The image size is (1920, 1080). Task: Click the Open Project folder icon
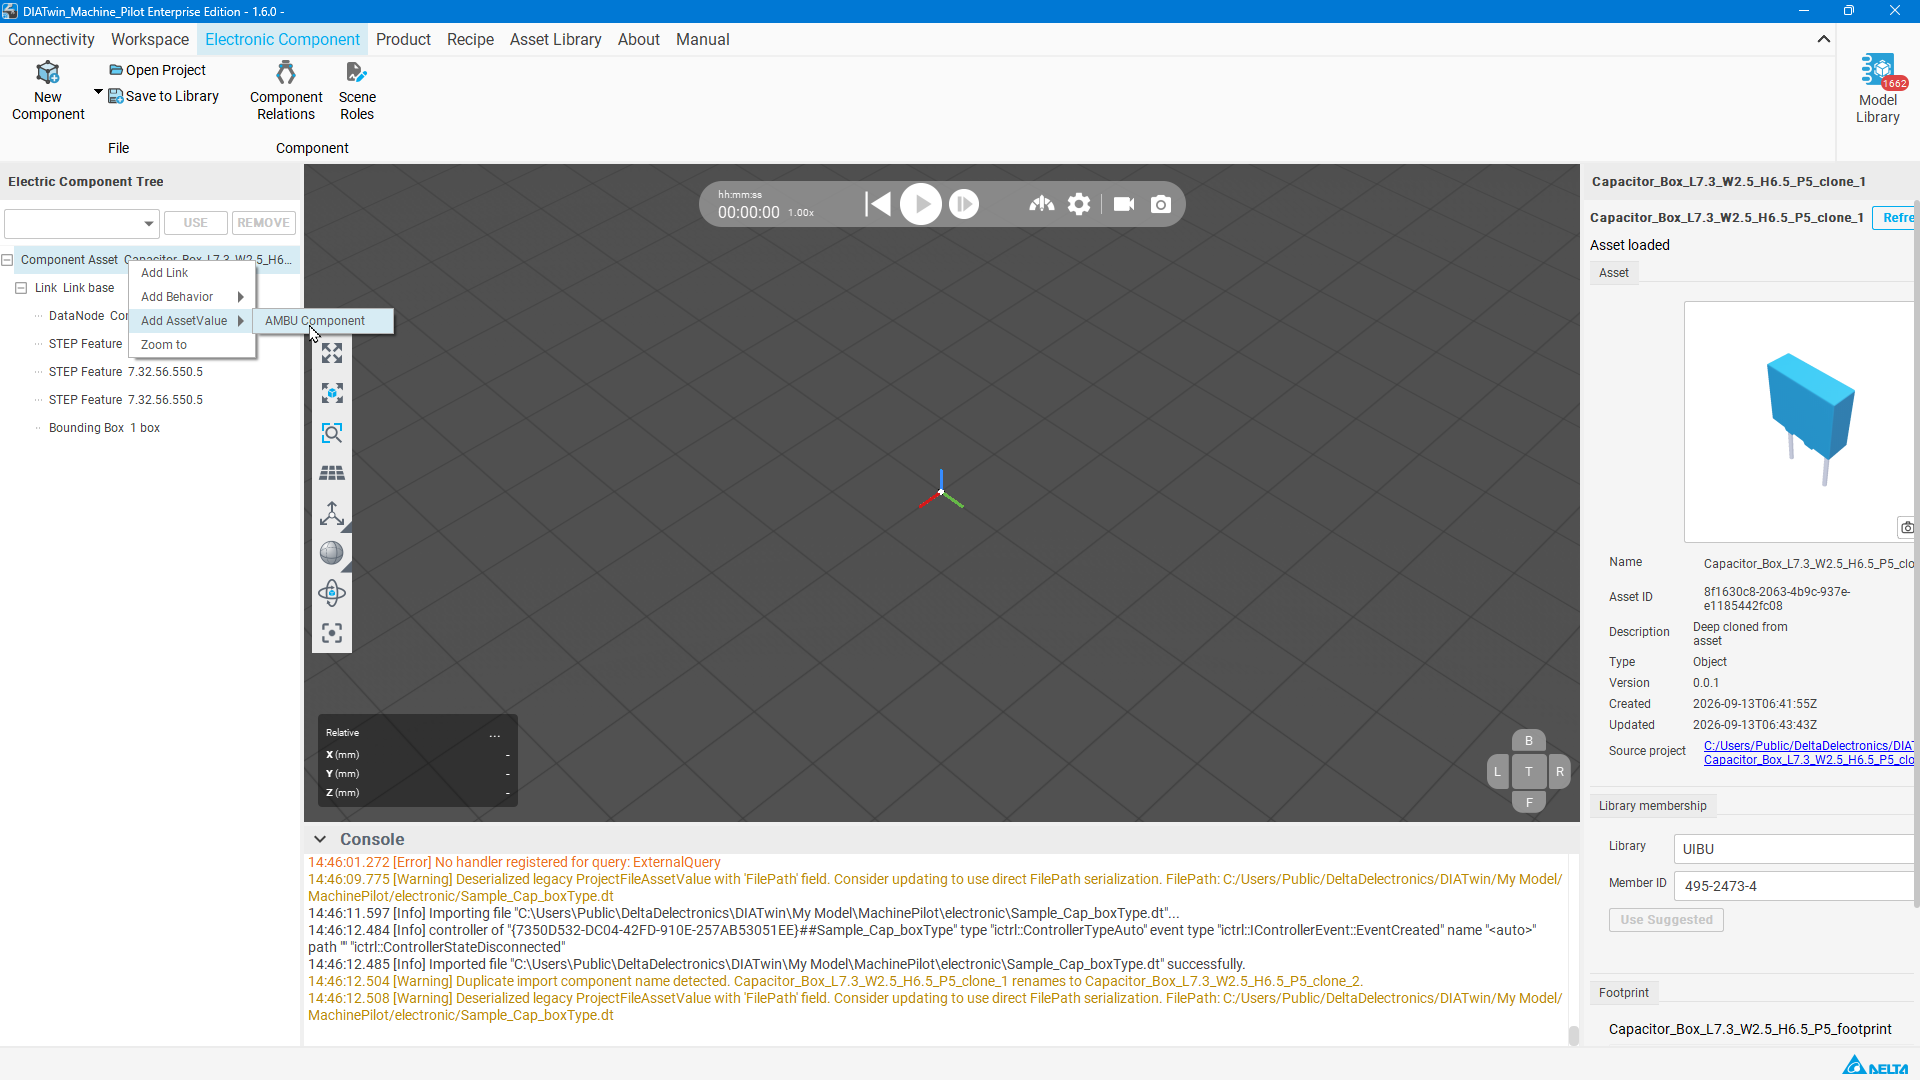116,70
